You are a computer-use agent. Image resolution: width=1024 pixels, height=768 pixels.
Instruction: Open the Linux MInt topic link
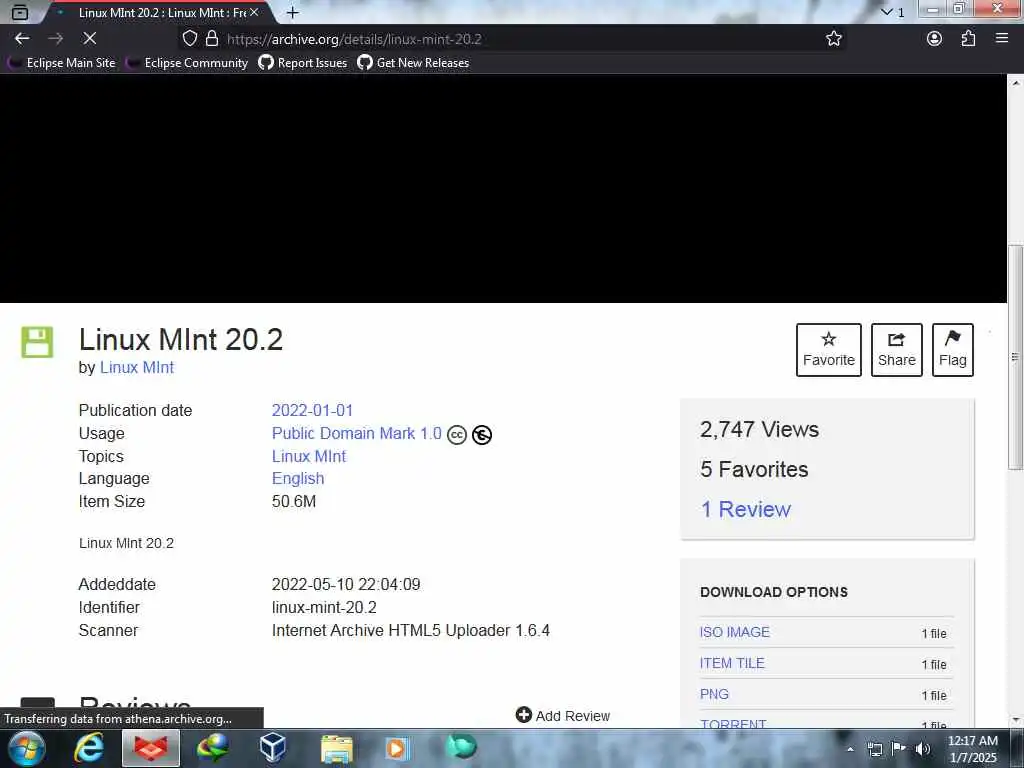point(309,456)
